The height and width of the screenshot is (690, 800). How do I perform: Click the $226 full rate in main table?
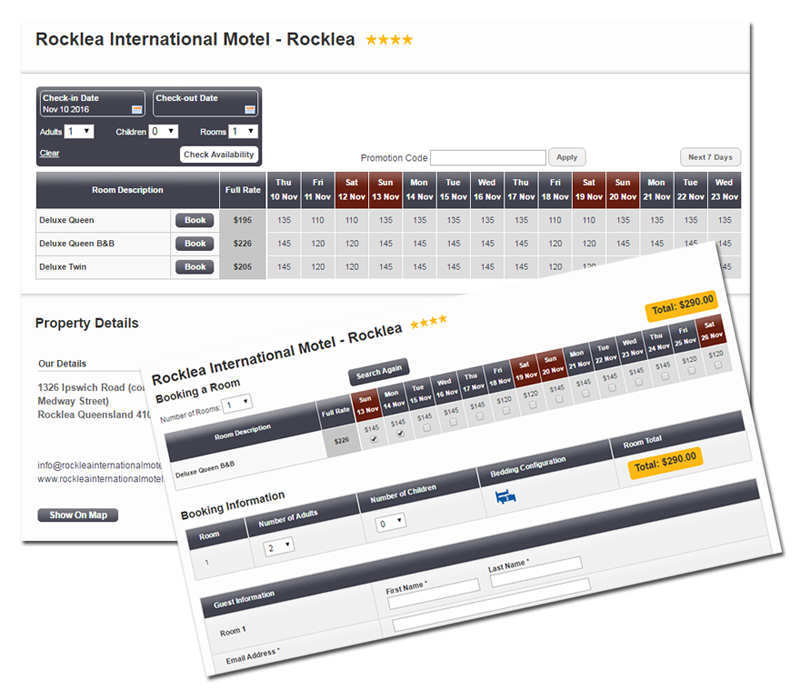[x=243, y=243]
